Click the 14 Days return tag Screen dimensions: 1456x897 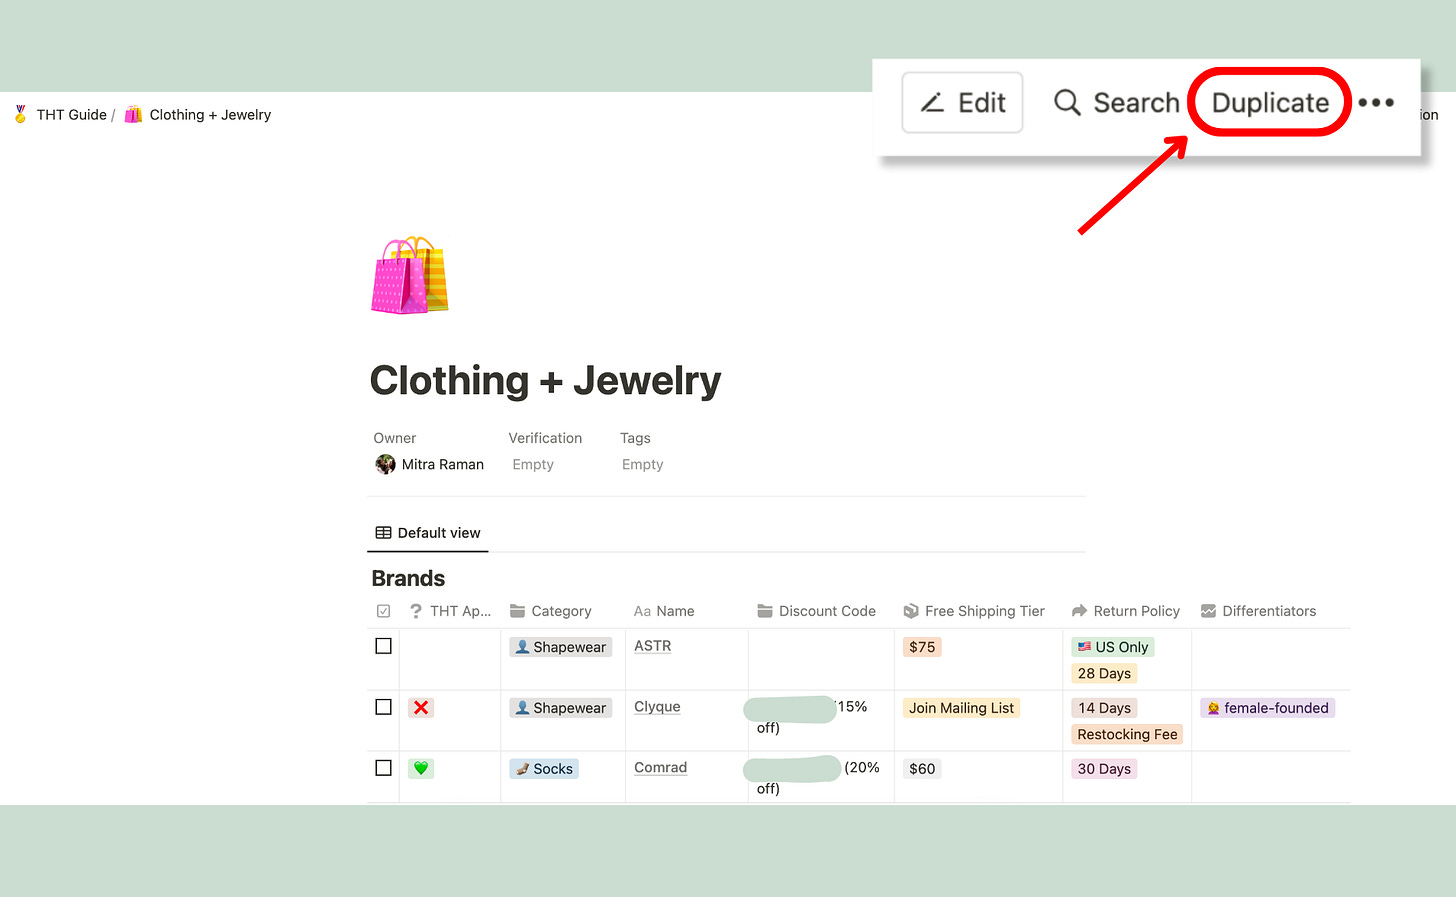(x=1104, y=708)
